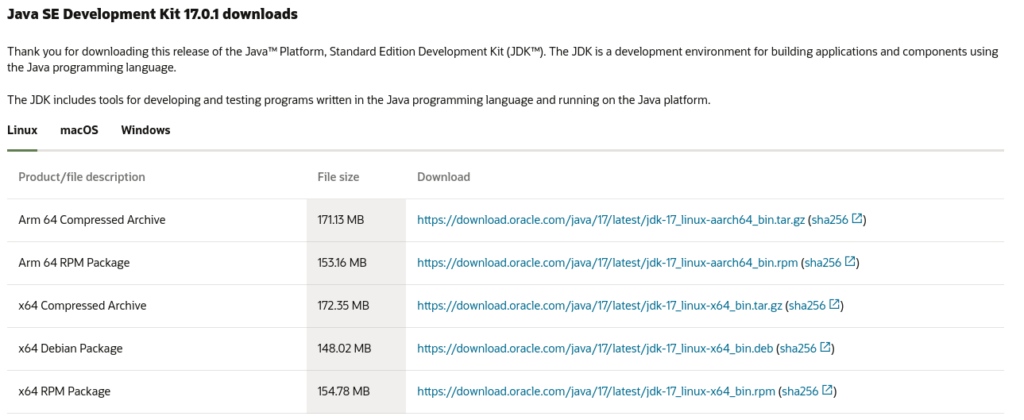Download the jdk-17_linux-x64_bin.rpm link
1024x420 pixels.
click(596, 391)
